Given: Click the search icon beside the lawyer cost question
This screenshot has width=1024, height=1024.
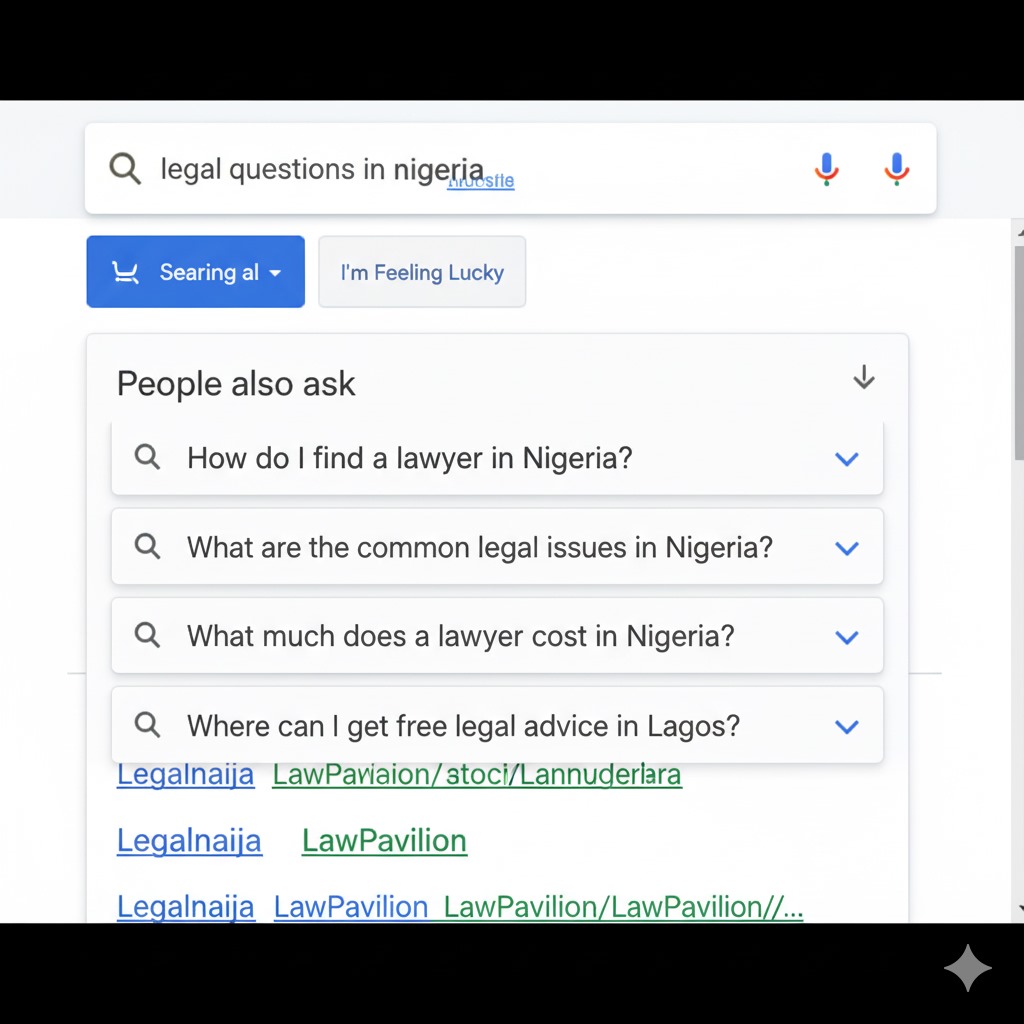Looking at the screenshot, I should click(x=147, y=636).
